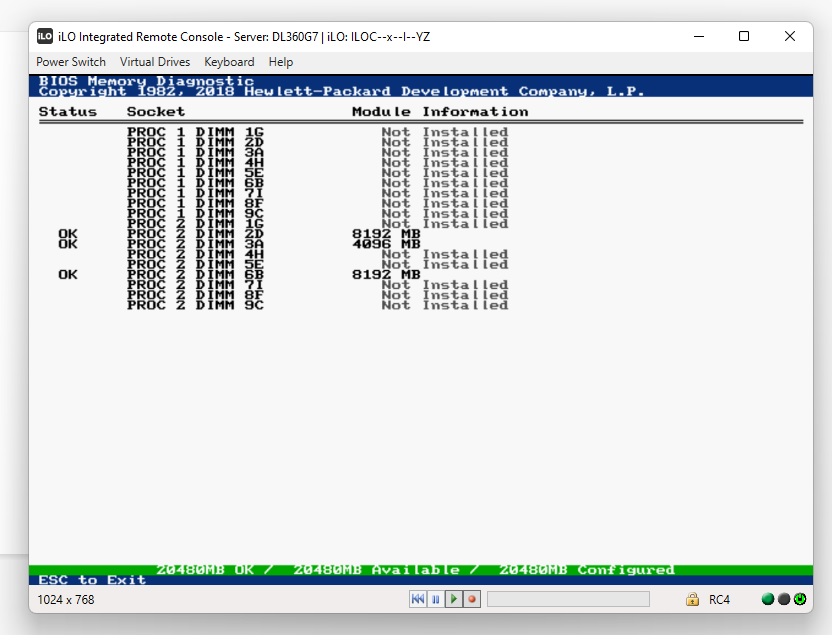Image resolution: width=832 pixels, height=644 pixels.
Task: Click the '20480MB OK' summary text
Action: click(205, 570)
